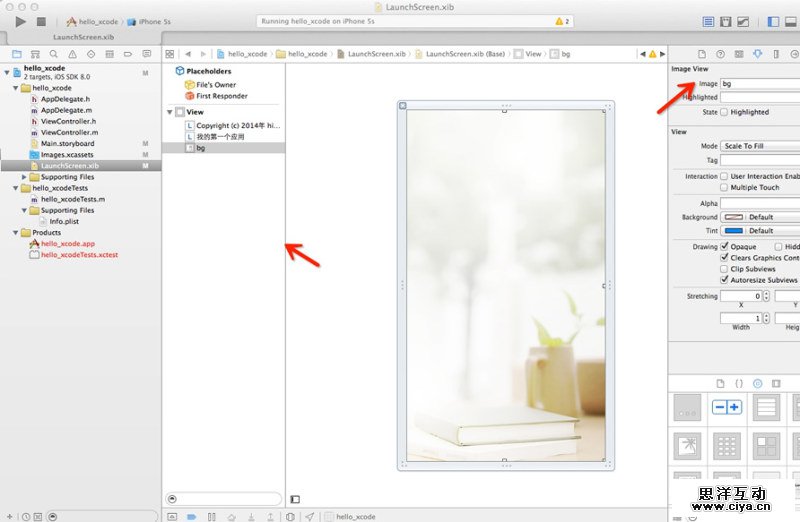
Task: Show the Attributes inspector
Action: point(756,53)
